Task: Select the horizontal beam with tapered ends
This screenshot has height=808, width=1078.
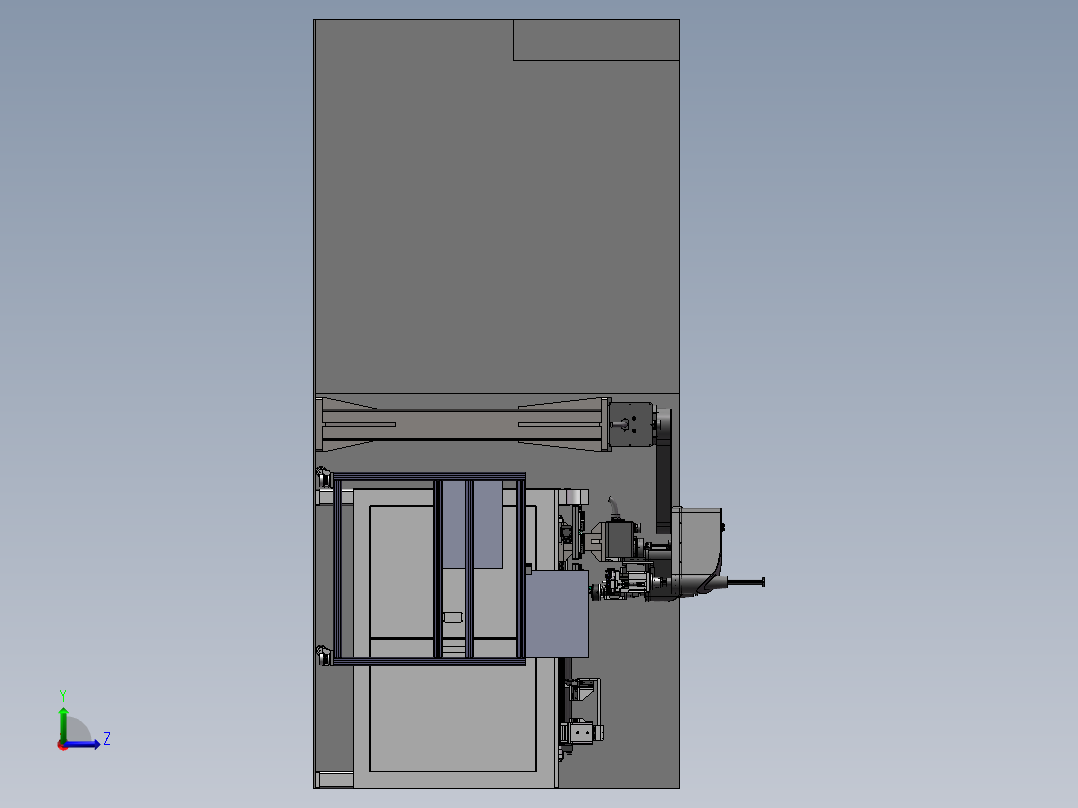Action: [x=464, y=424]
